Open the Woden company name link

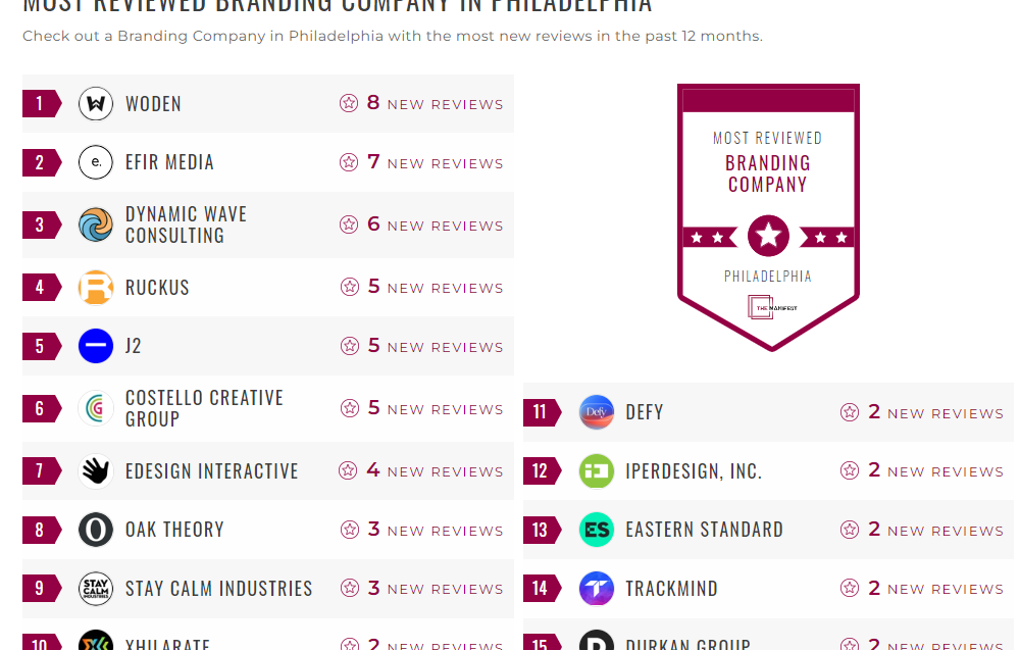click(153, 104)
